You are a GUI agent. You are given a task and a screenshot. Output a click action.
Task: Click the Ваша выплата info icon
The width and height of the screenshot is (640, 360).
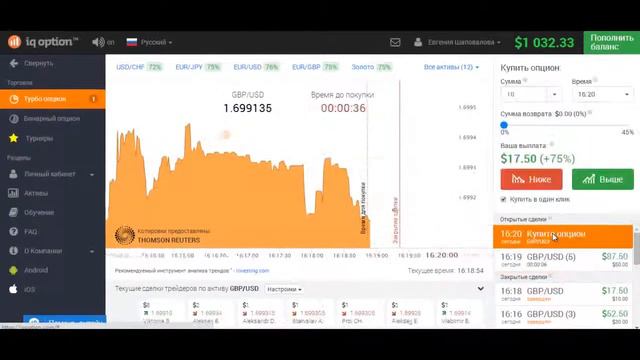point(552,144)
